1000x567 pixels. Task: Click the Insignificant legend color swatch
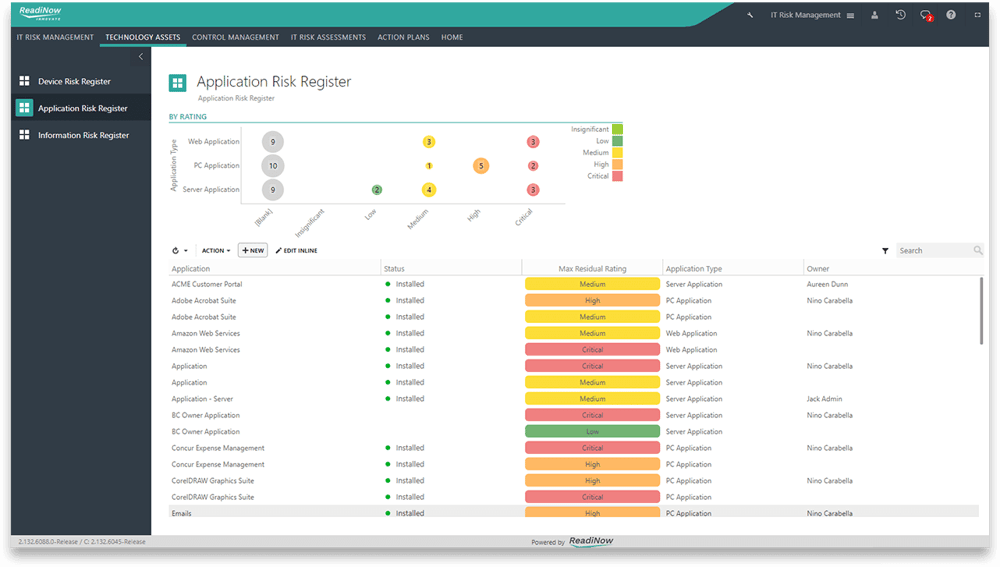coord(617,129)
